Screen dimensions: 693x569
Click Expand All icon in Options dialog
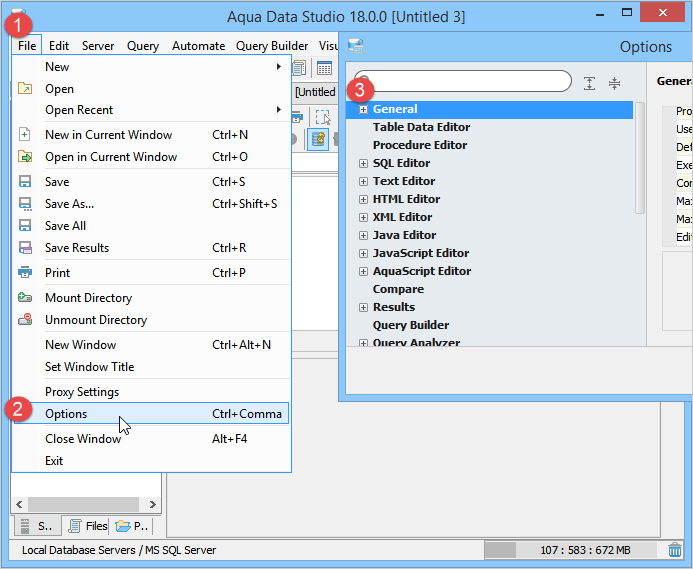click(589, 83)
